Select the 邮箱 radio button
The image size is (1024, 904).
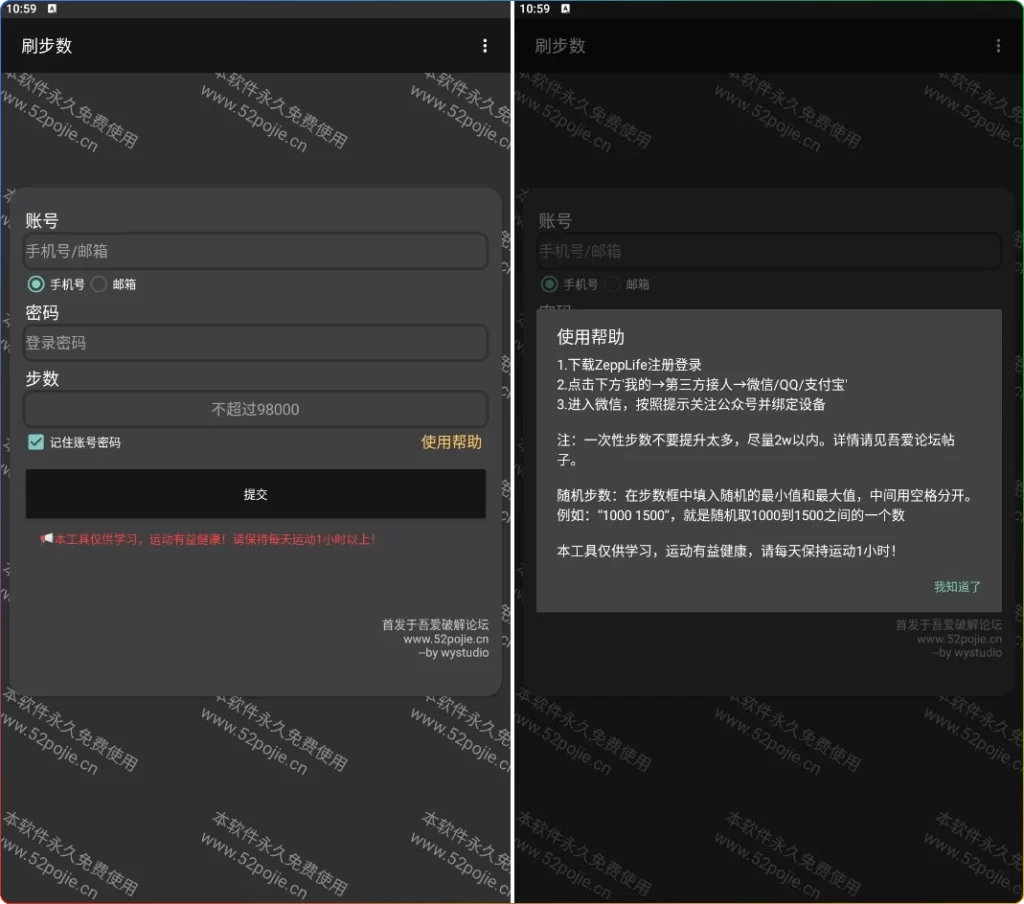click(x=98, y=284)
